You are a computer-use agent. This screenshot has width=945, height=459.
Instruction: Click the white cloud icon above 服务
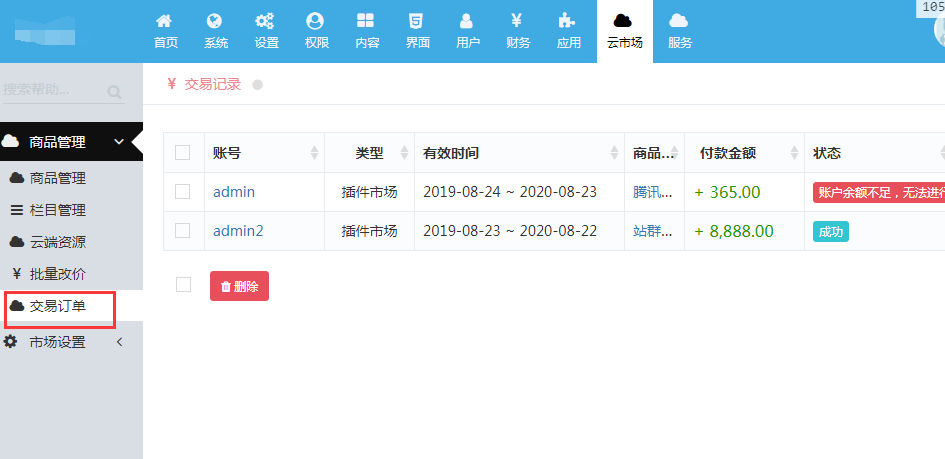(679, 21)
